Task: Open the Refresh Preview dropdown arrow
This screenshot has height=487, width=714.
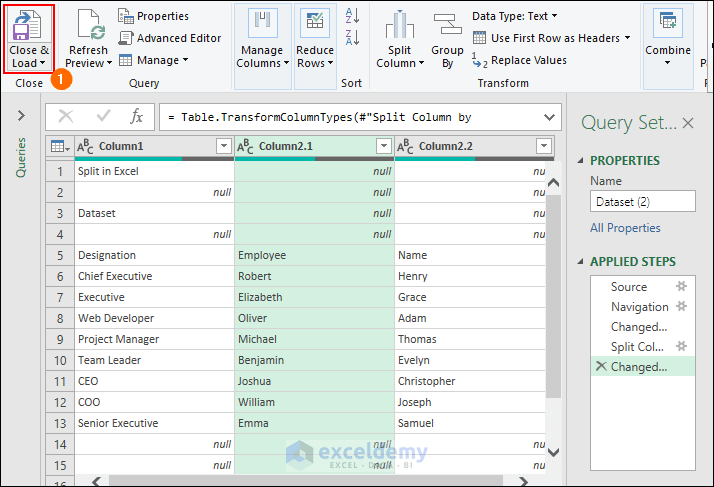Action: [109, 63]
